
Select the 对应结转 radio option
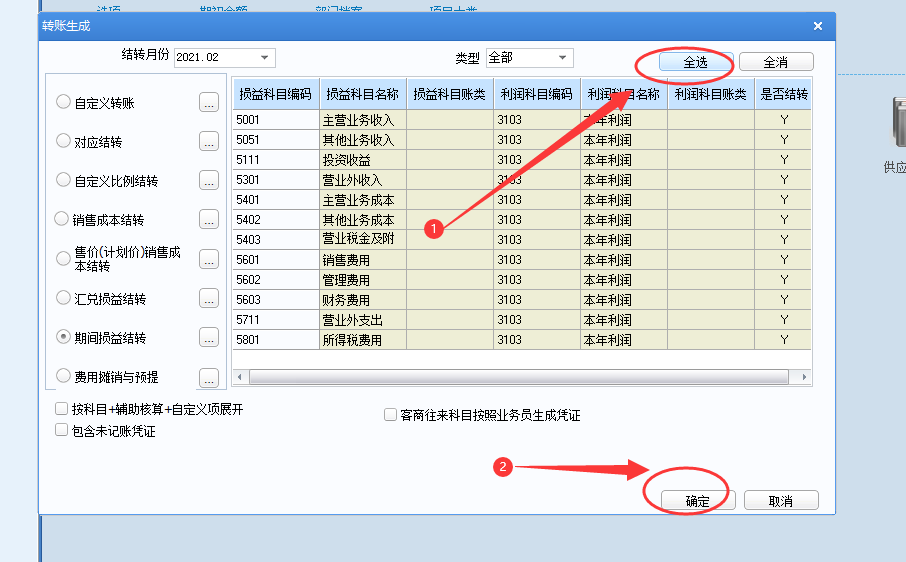[x=63, y=141]
